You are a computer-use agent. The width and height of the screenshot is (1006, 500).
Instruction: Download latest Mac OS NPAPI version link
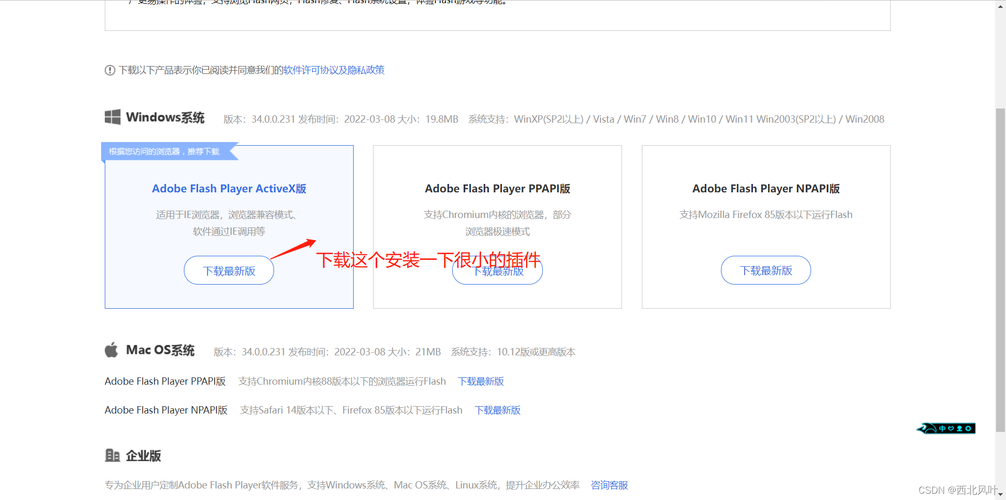(x=497, y=410)
